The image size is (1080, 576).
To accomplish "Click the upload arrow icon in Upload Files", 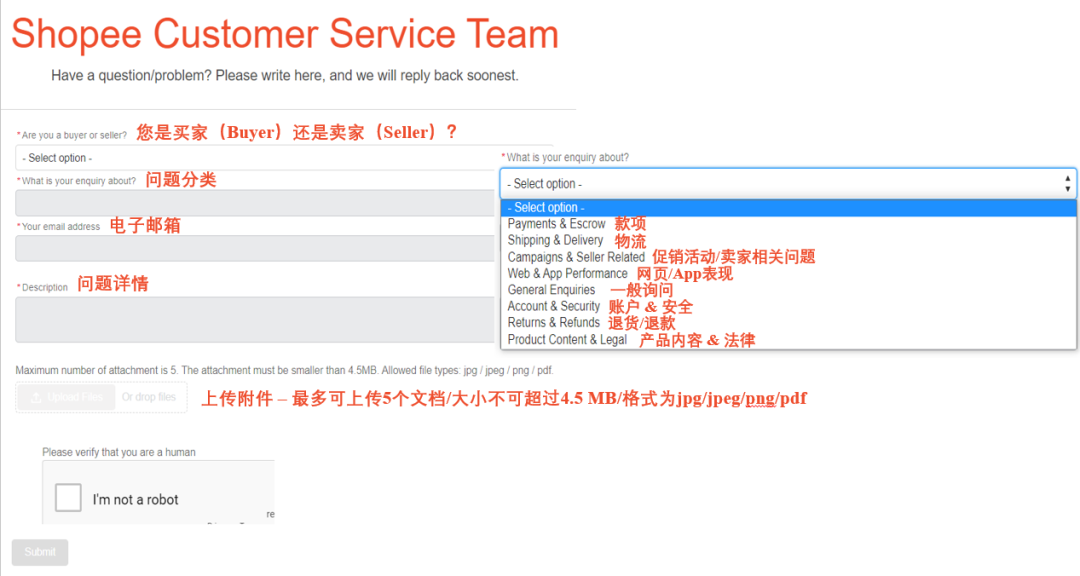I will 36,398.
